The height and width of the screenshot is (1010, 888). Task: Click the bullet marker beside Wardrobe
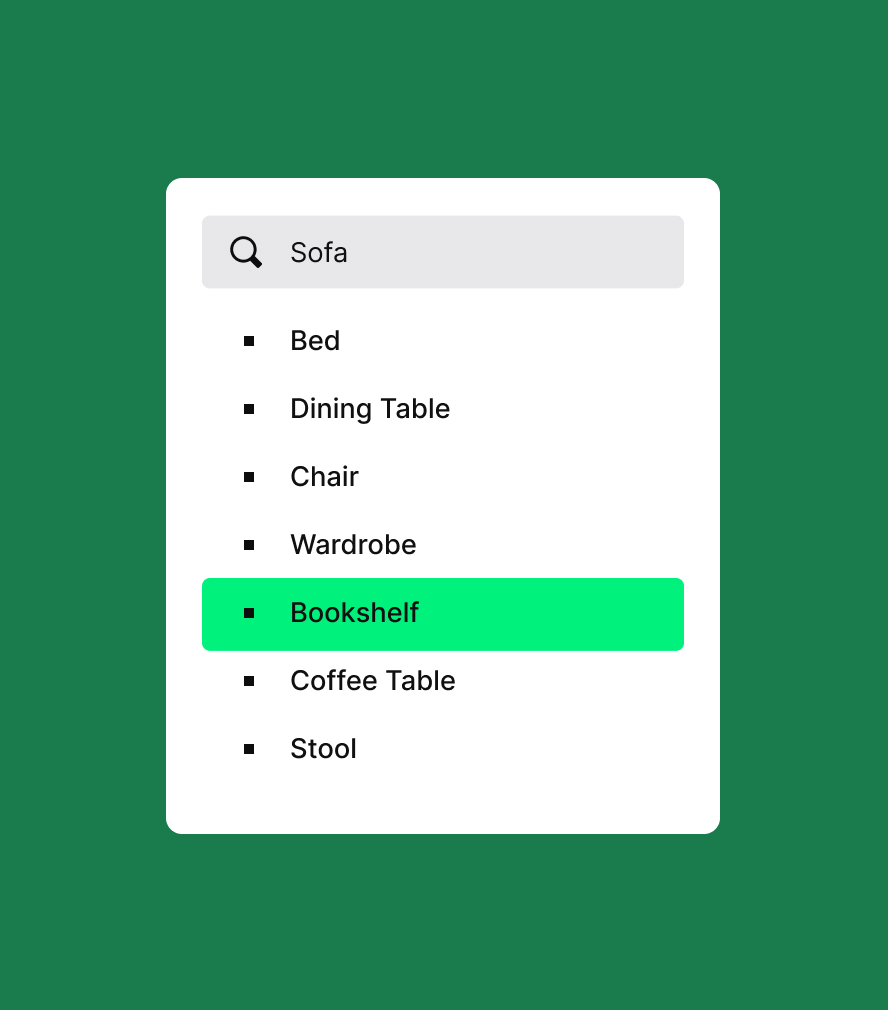pyautogui.click(x=249, y=545)
